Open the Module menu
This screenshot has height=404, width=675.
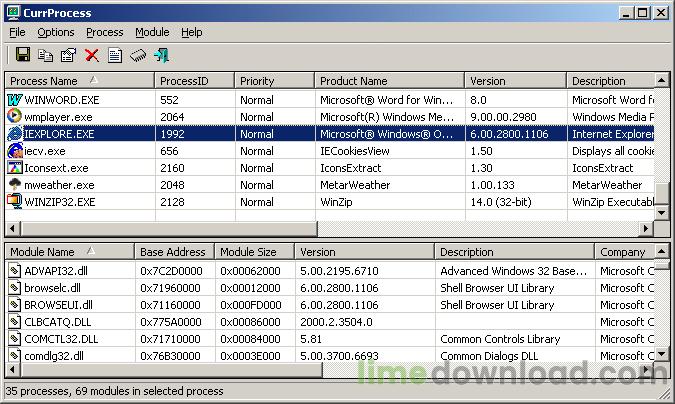tap(152, 32)
